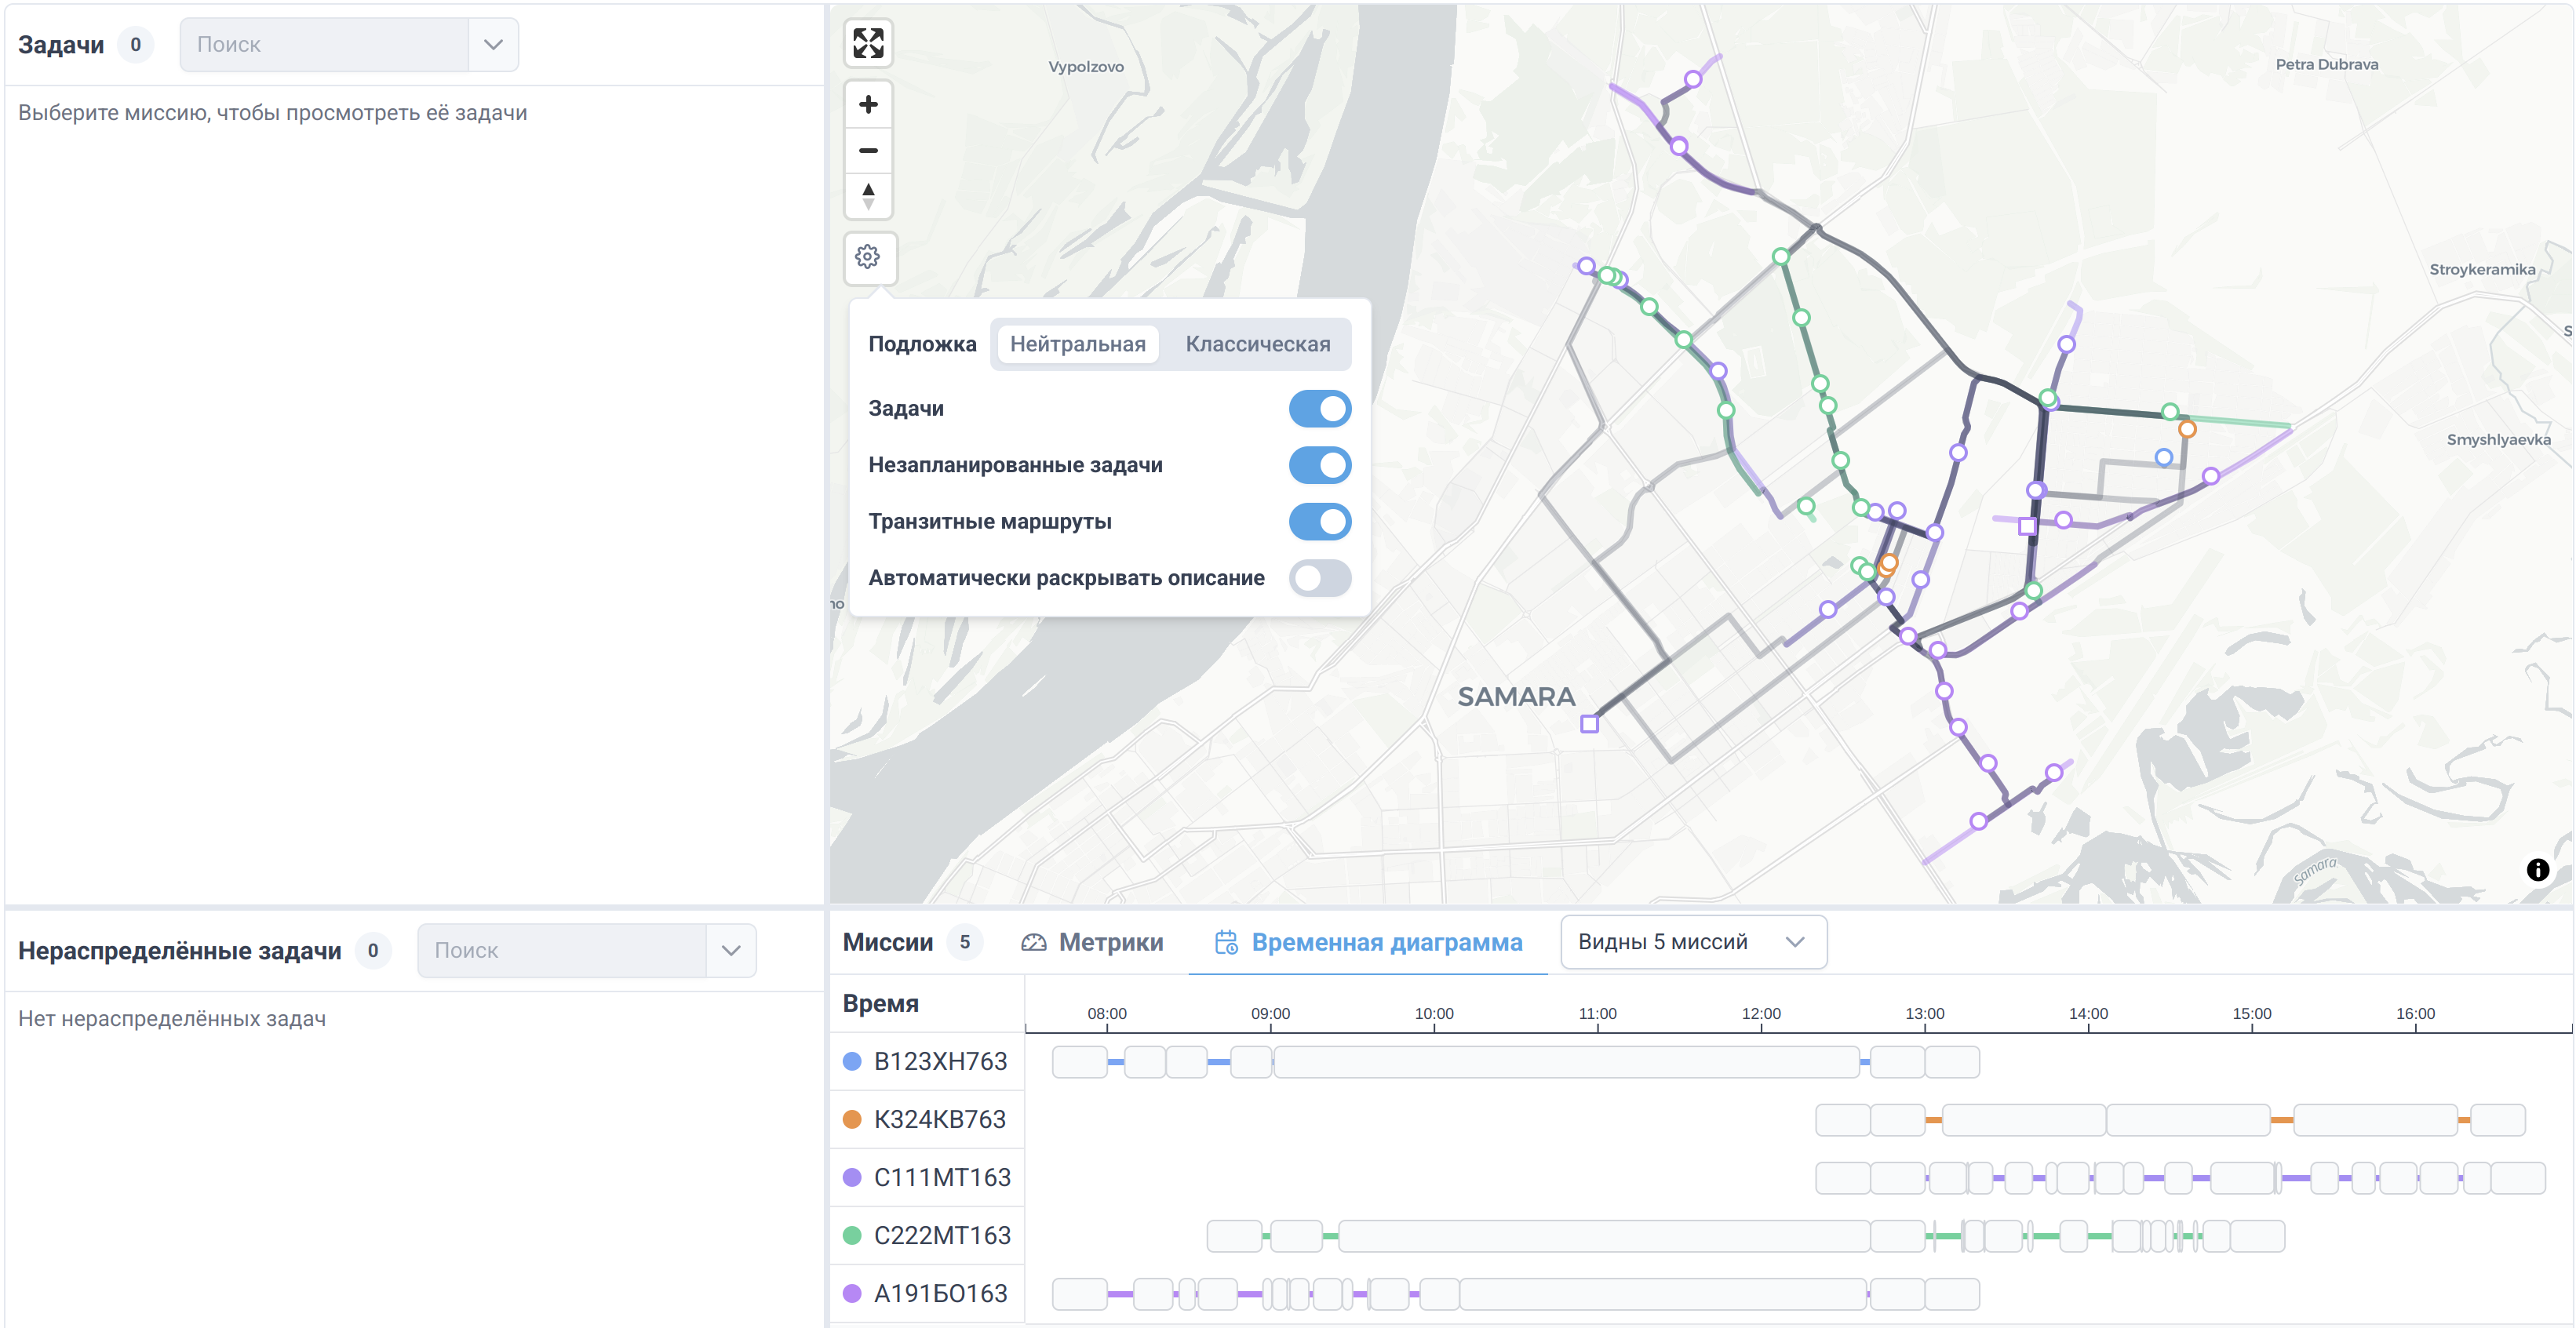This screenshot has width=2576, height=1328.
Task: Click the Задачи search input field
Action: pos(324,45)
